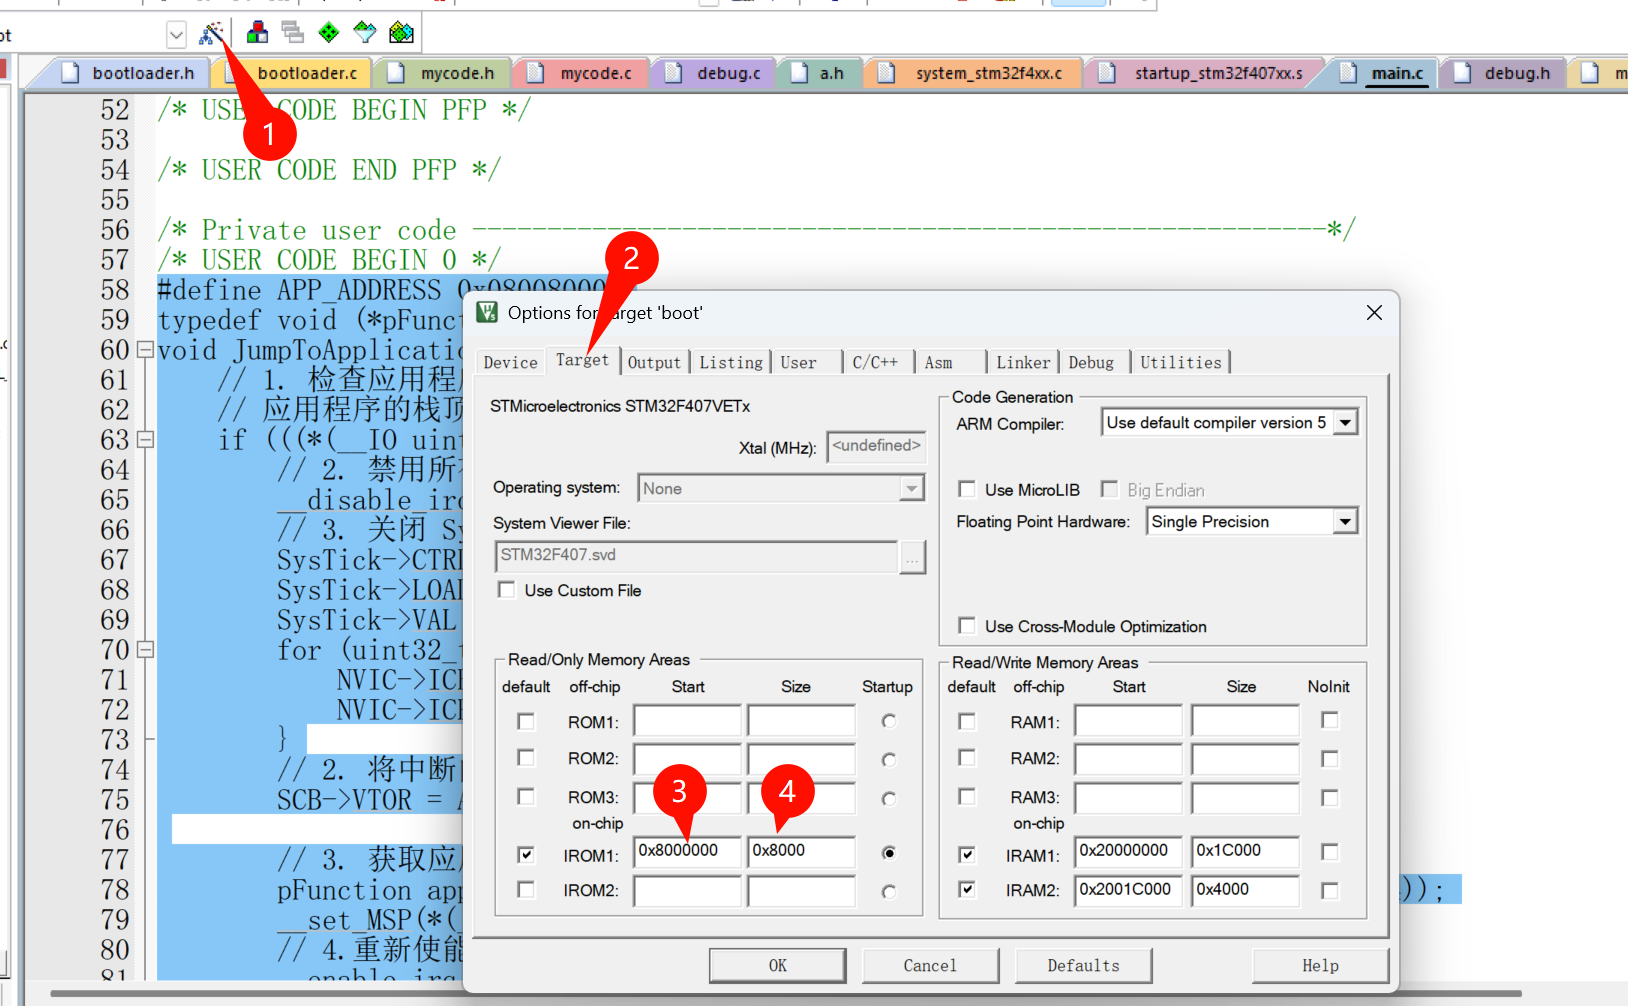Screen dimensions: 1628x1006
Task: Click the Defaults button
Action: [x=1083, y=965]
